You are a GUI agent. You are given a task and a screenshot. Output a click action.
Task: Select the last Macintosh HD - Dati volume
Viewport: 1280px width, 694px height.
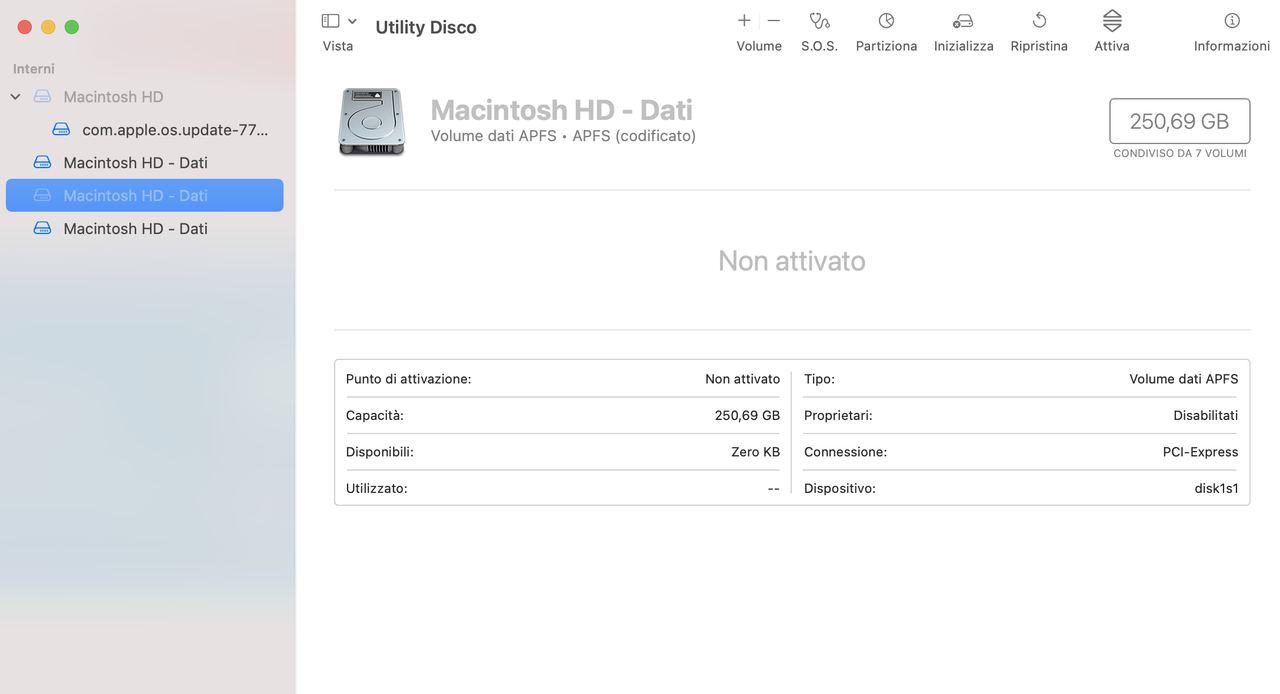click(145, 228)
